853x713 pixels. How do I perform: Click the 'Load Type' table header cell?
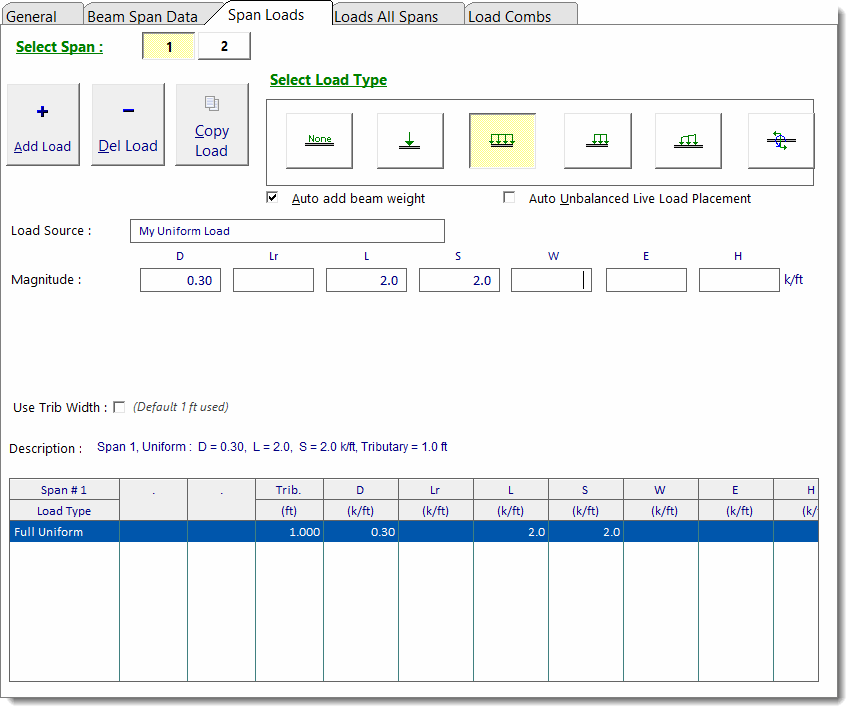coord(64,511)
